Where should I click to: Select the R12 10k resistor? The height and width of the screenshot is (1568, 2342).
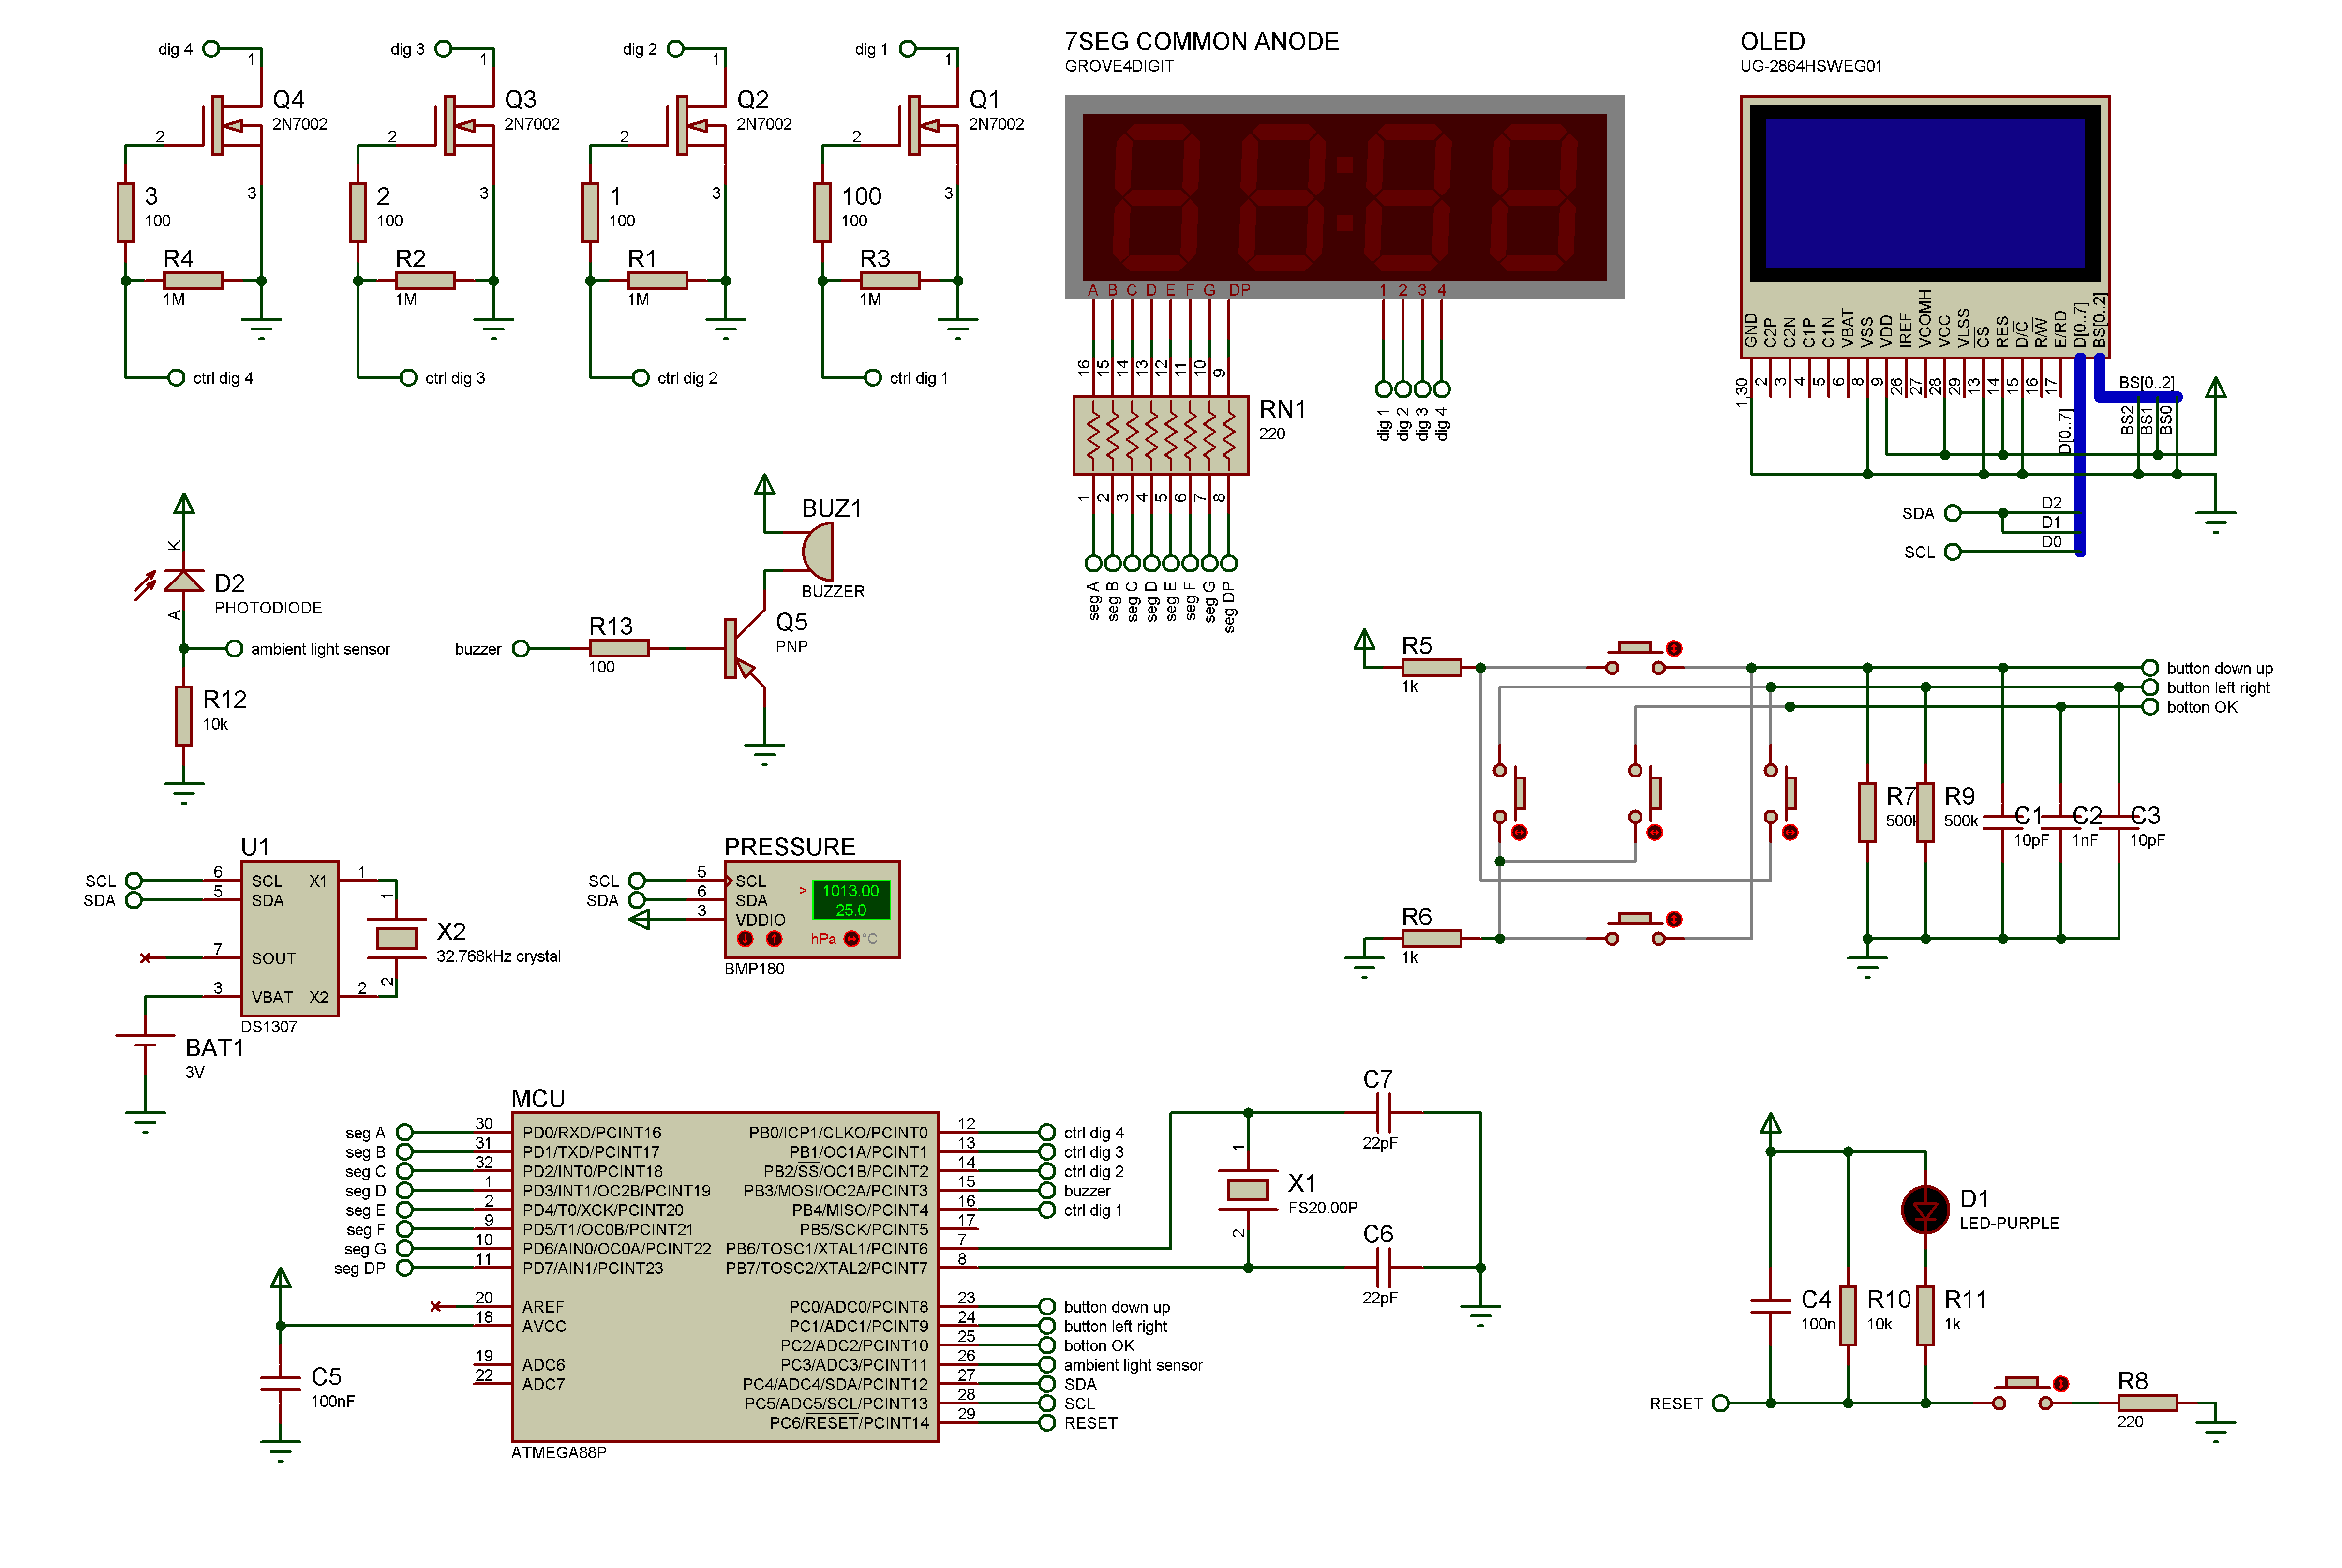[183, 716]
